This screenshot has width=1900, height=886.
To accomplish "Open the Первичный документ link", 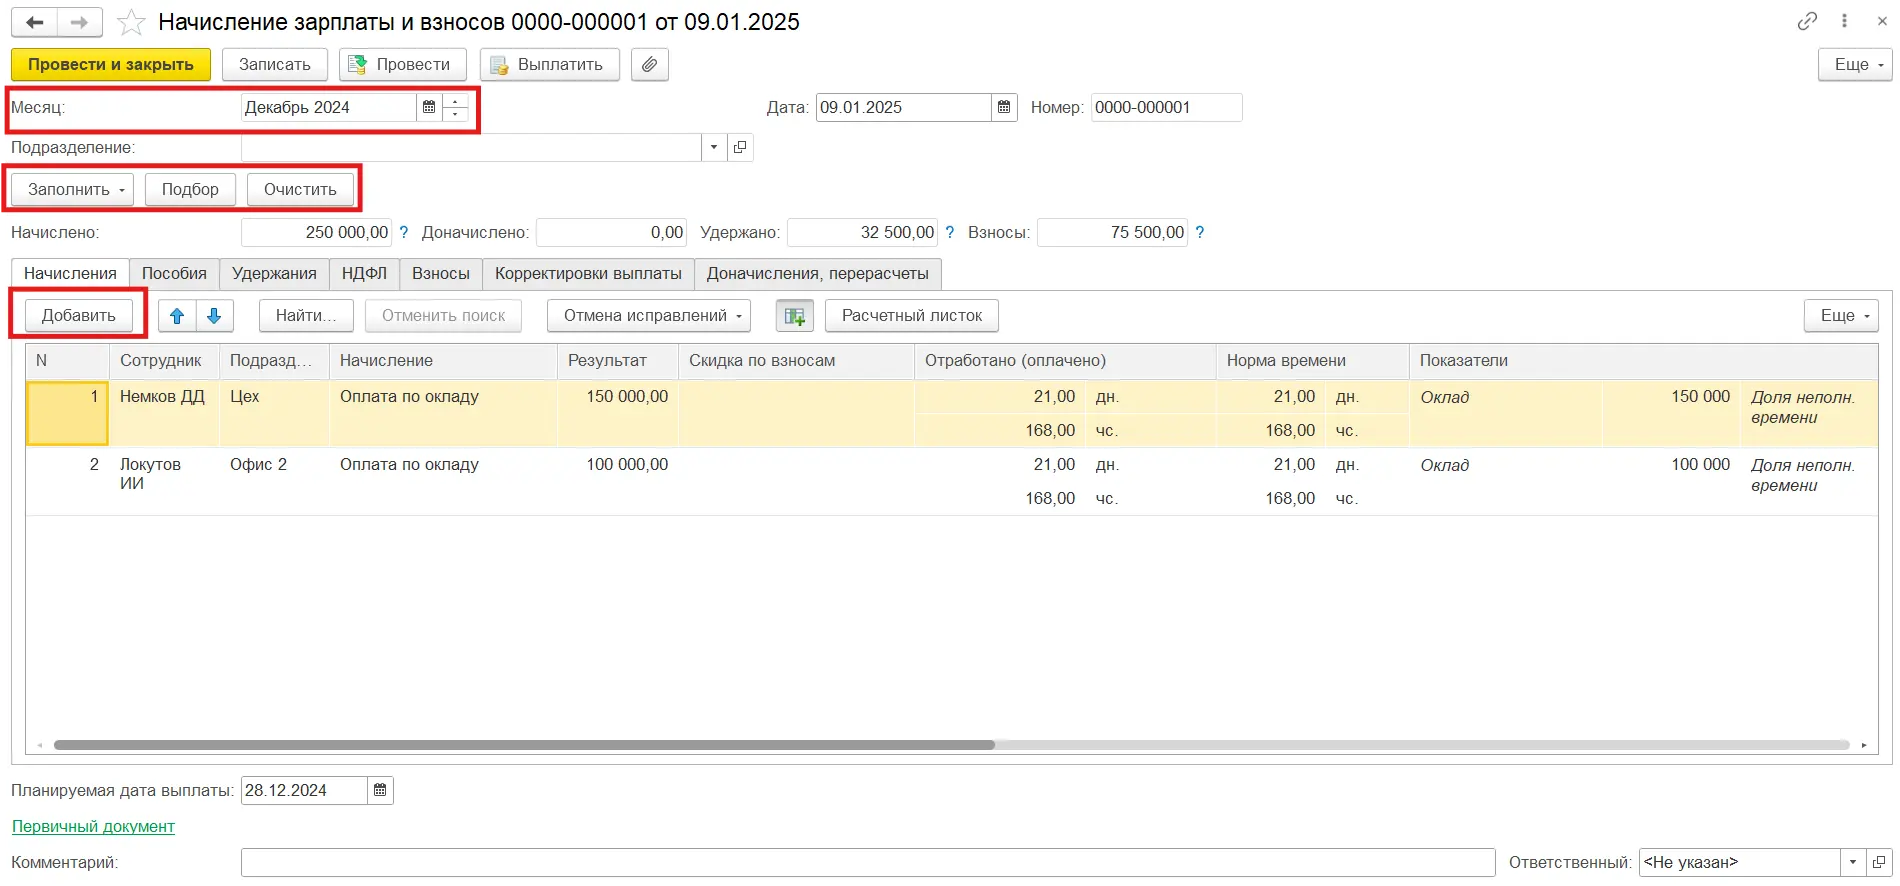I will click(x=93, y=826).
